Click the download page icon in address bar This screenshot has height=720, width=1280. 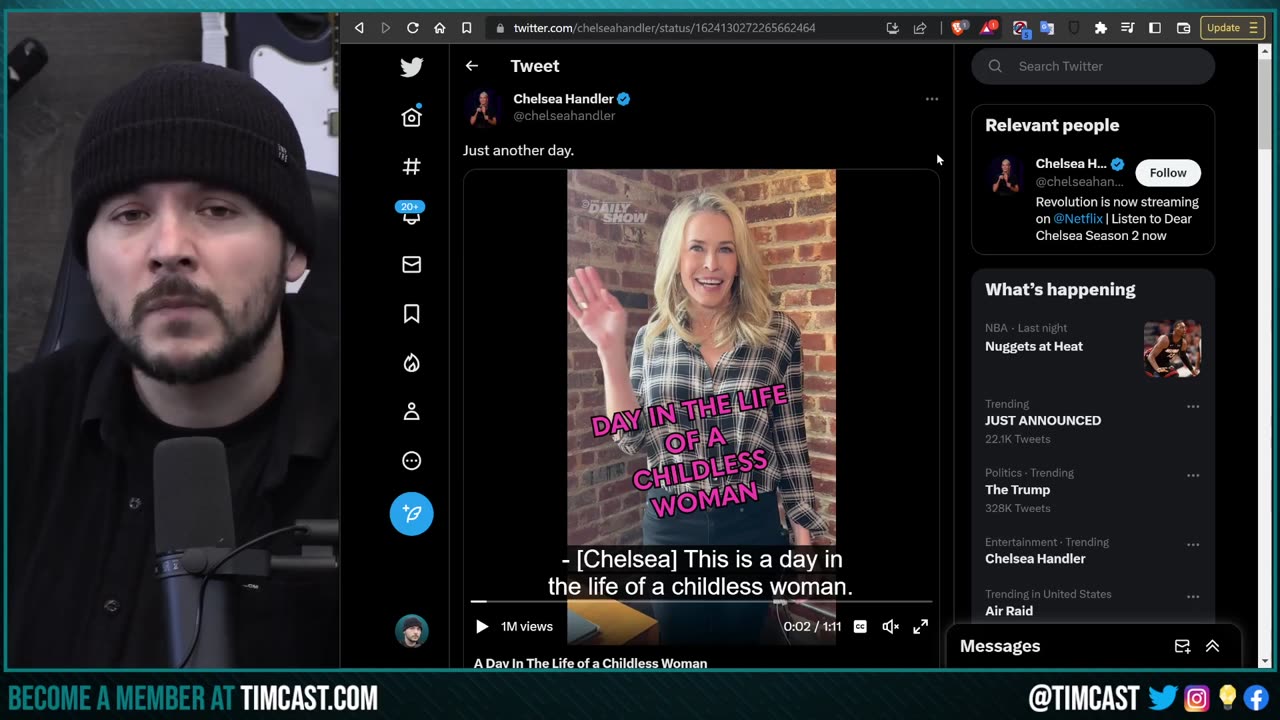892,28
